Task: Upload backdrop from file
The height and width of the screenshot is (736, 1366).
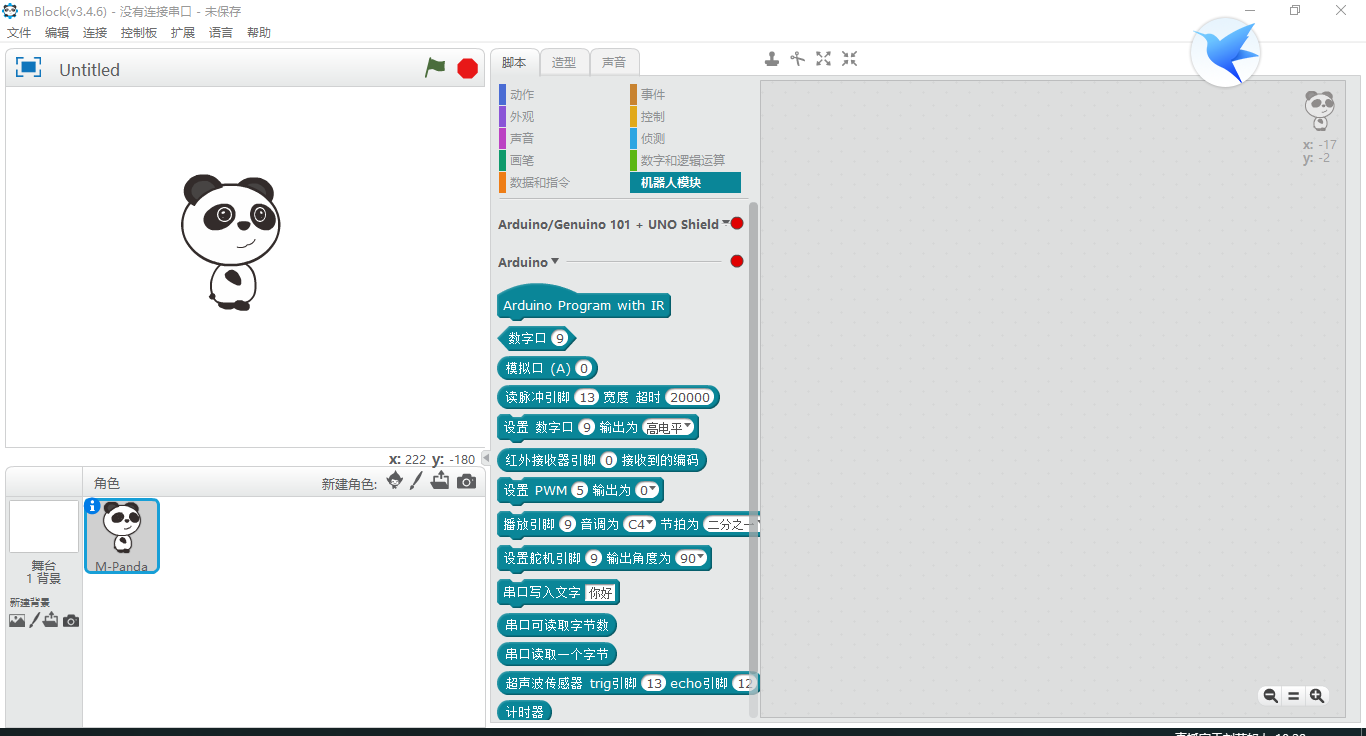Action: point(50,620)
